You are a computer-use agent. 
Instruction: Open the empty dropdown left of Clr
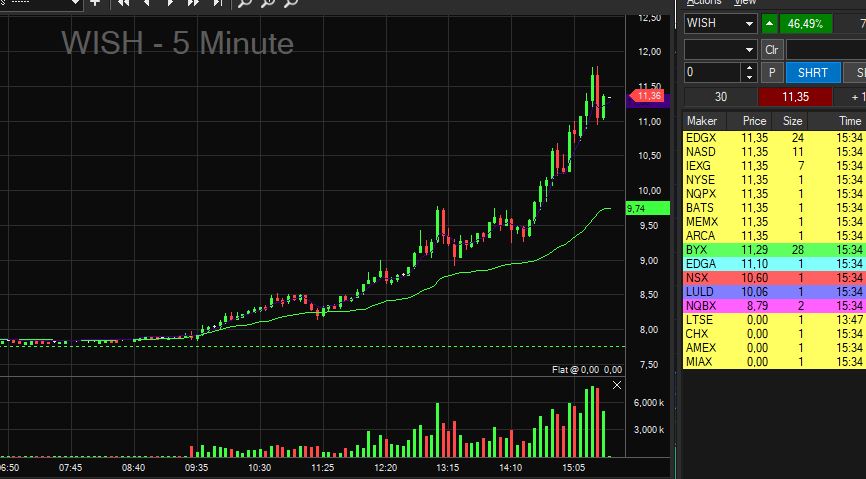coord(749,50)
